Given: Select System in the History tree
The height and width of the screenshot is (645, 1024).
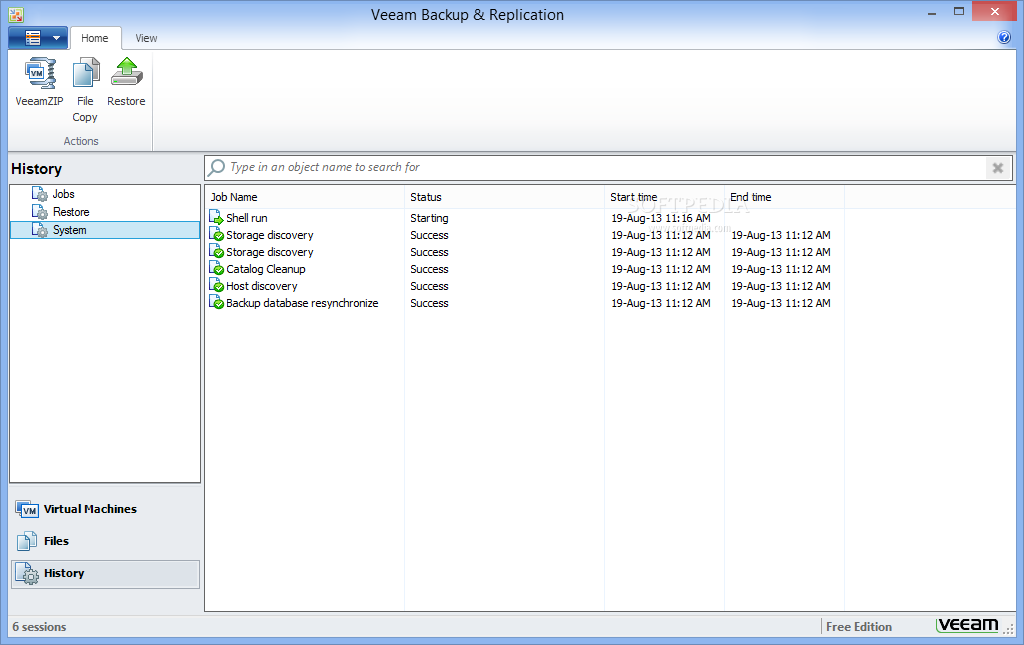Looking at the screenshot, I should (105, 230).
